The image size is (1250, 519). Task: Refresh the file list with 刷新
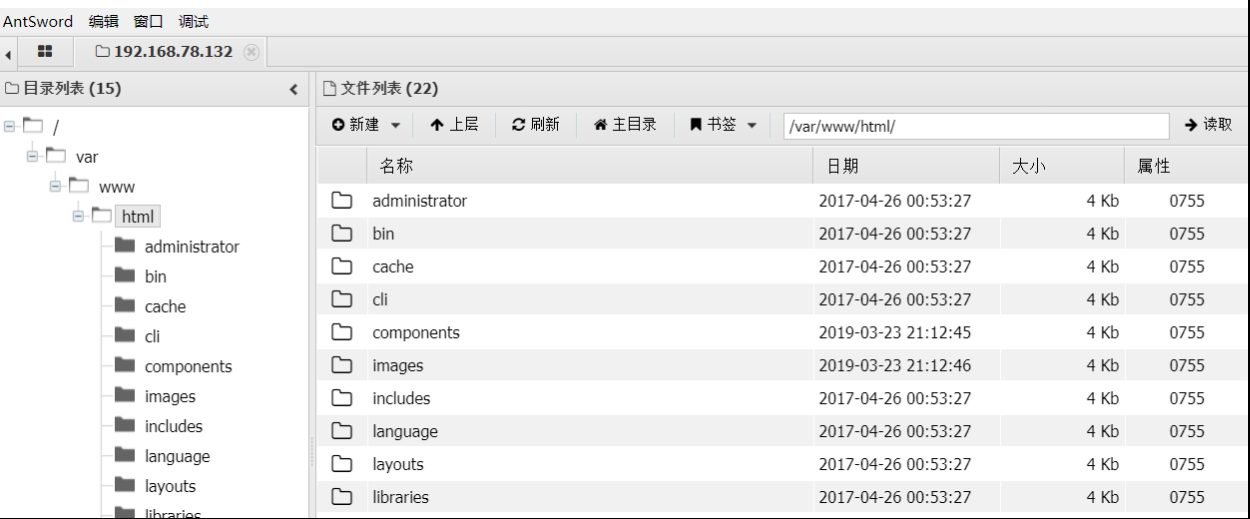[535, 125]
